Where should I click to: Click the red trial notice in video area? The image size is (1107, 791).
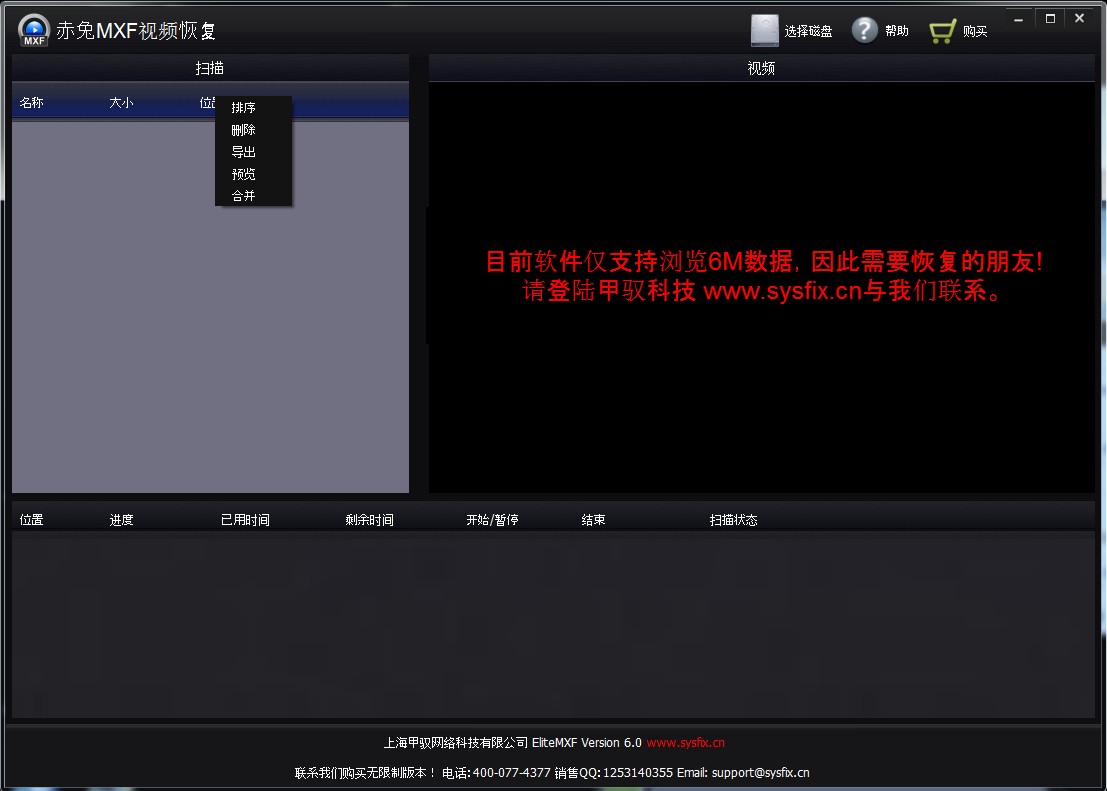(x=764, y=275)
